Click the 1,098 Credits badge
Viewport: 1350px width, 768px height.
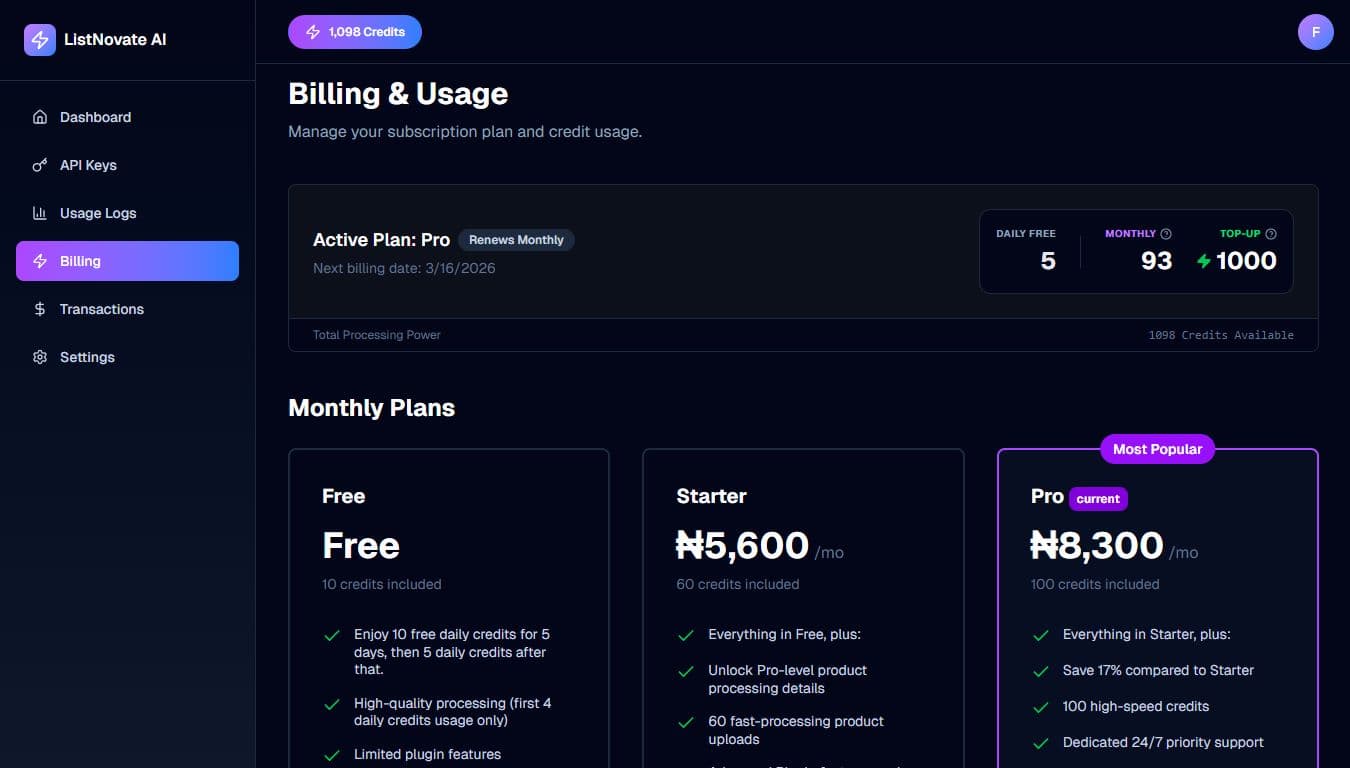point(354,31)
